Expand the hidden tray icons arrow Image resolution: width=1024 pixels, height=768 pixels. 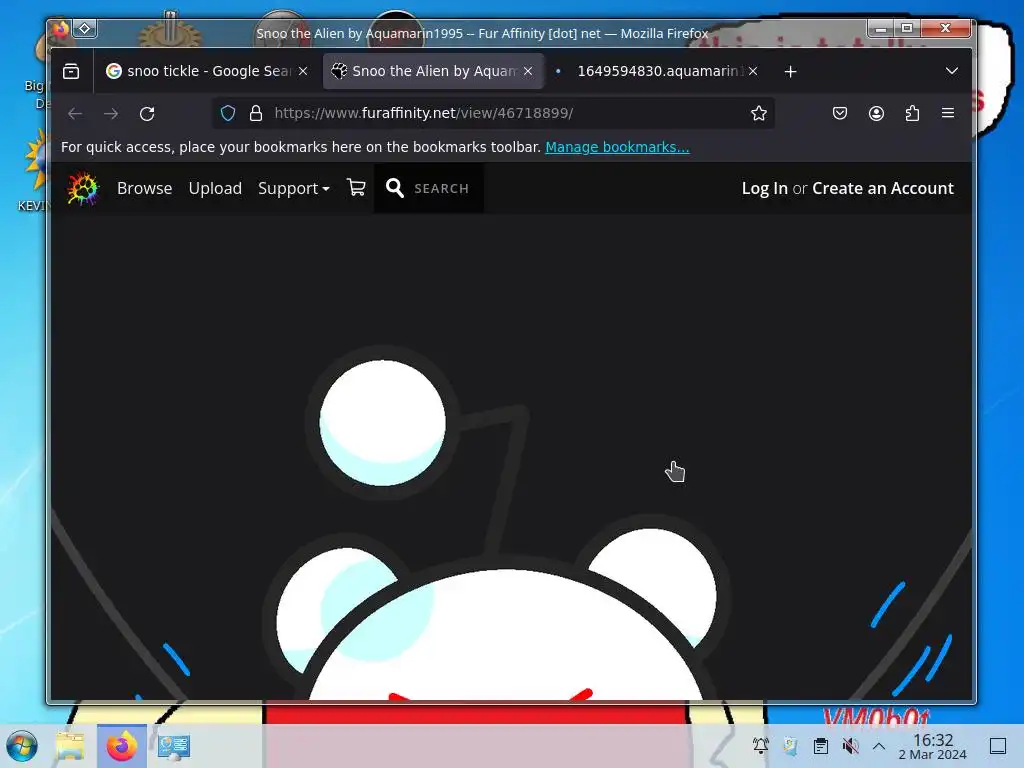(x=879, y=746)
